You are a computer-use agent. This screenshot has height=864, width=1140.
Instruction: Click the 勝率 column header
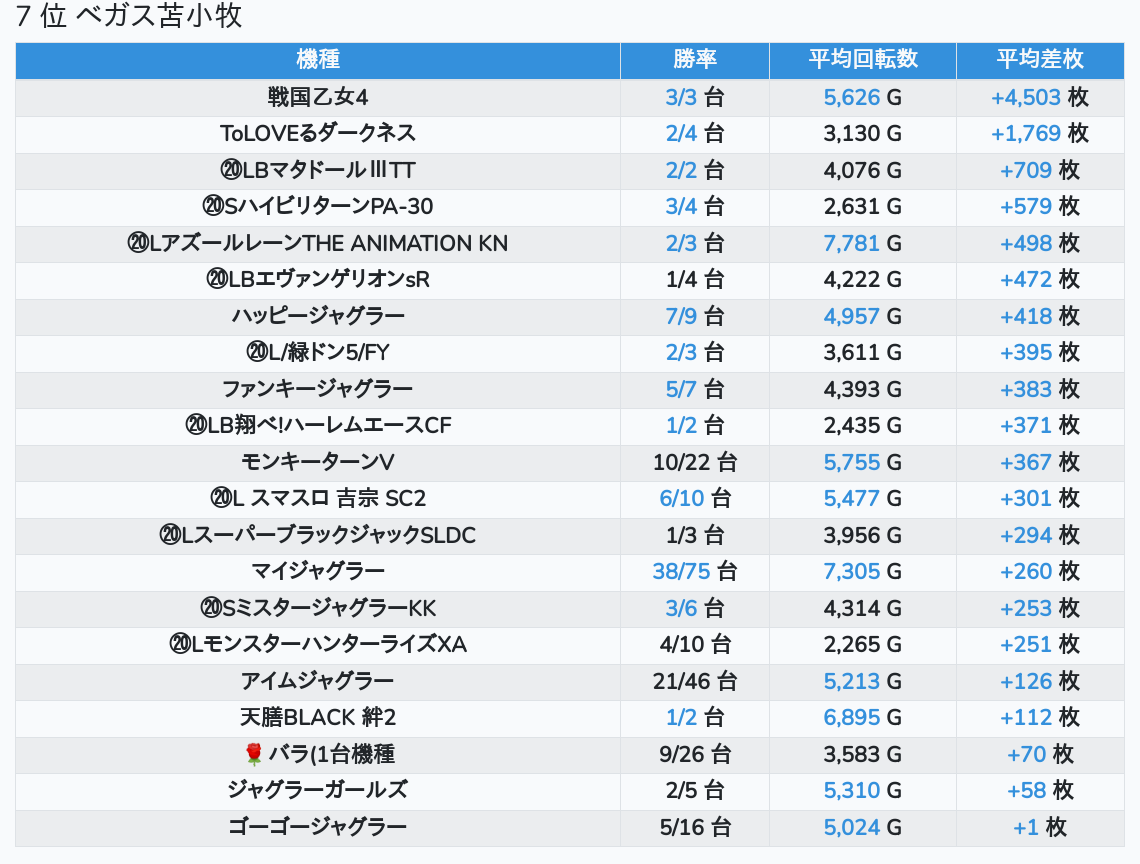(x=695, y=60)
